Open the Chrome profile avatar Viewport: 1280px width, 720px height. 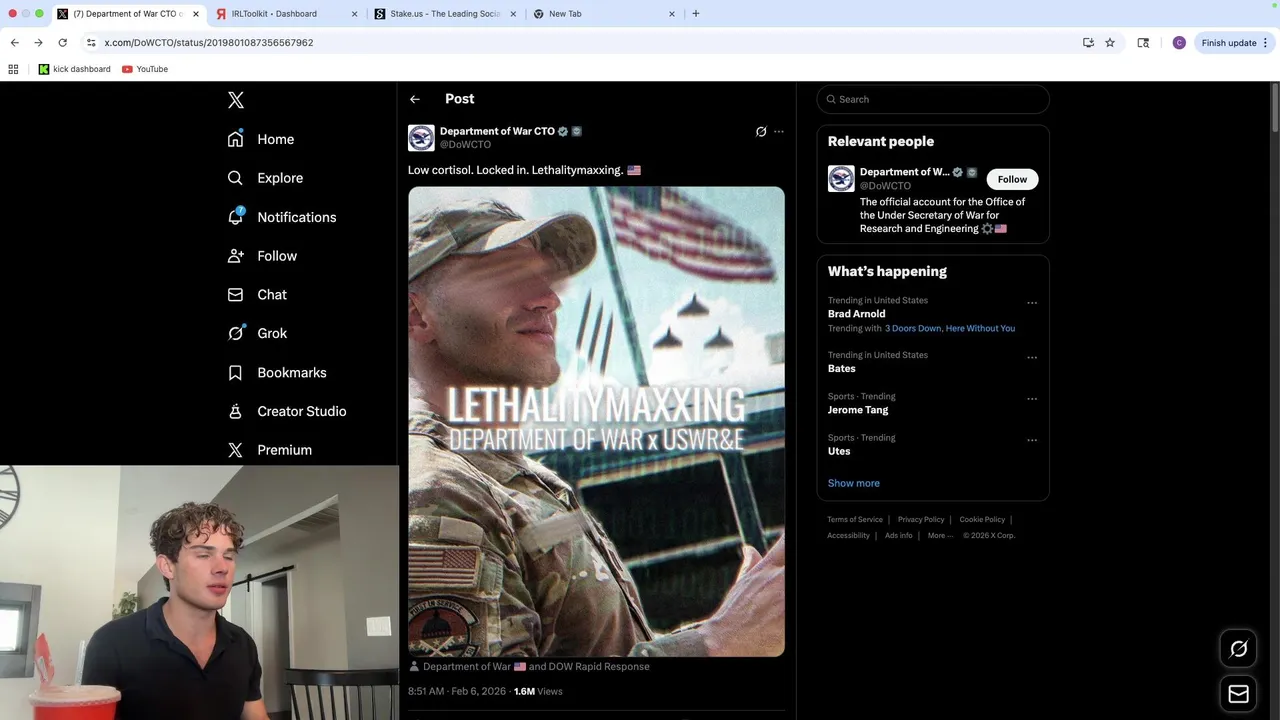1179,43
